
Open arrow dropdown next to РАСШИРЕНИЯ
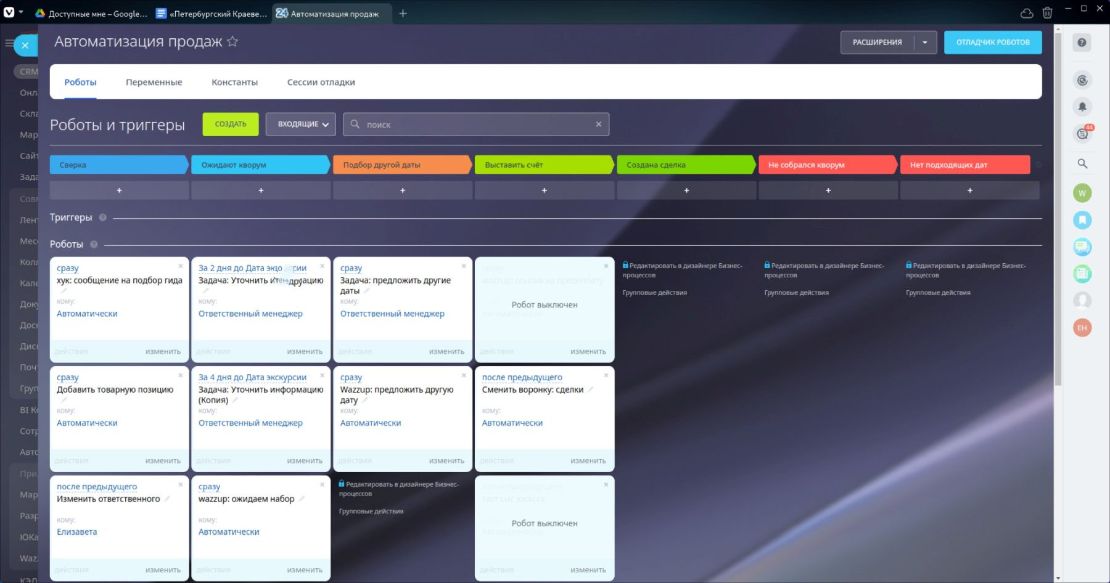(925, 42)
